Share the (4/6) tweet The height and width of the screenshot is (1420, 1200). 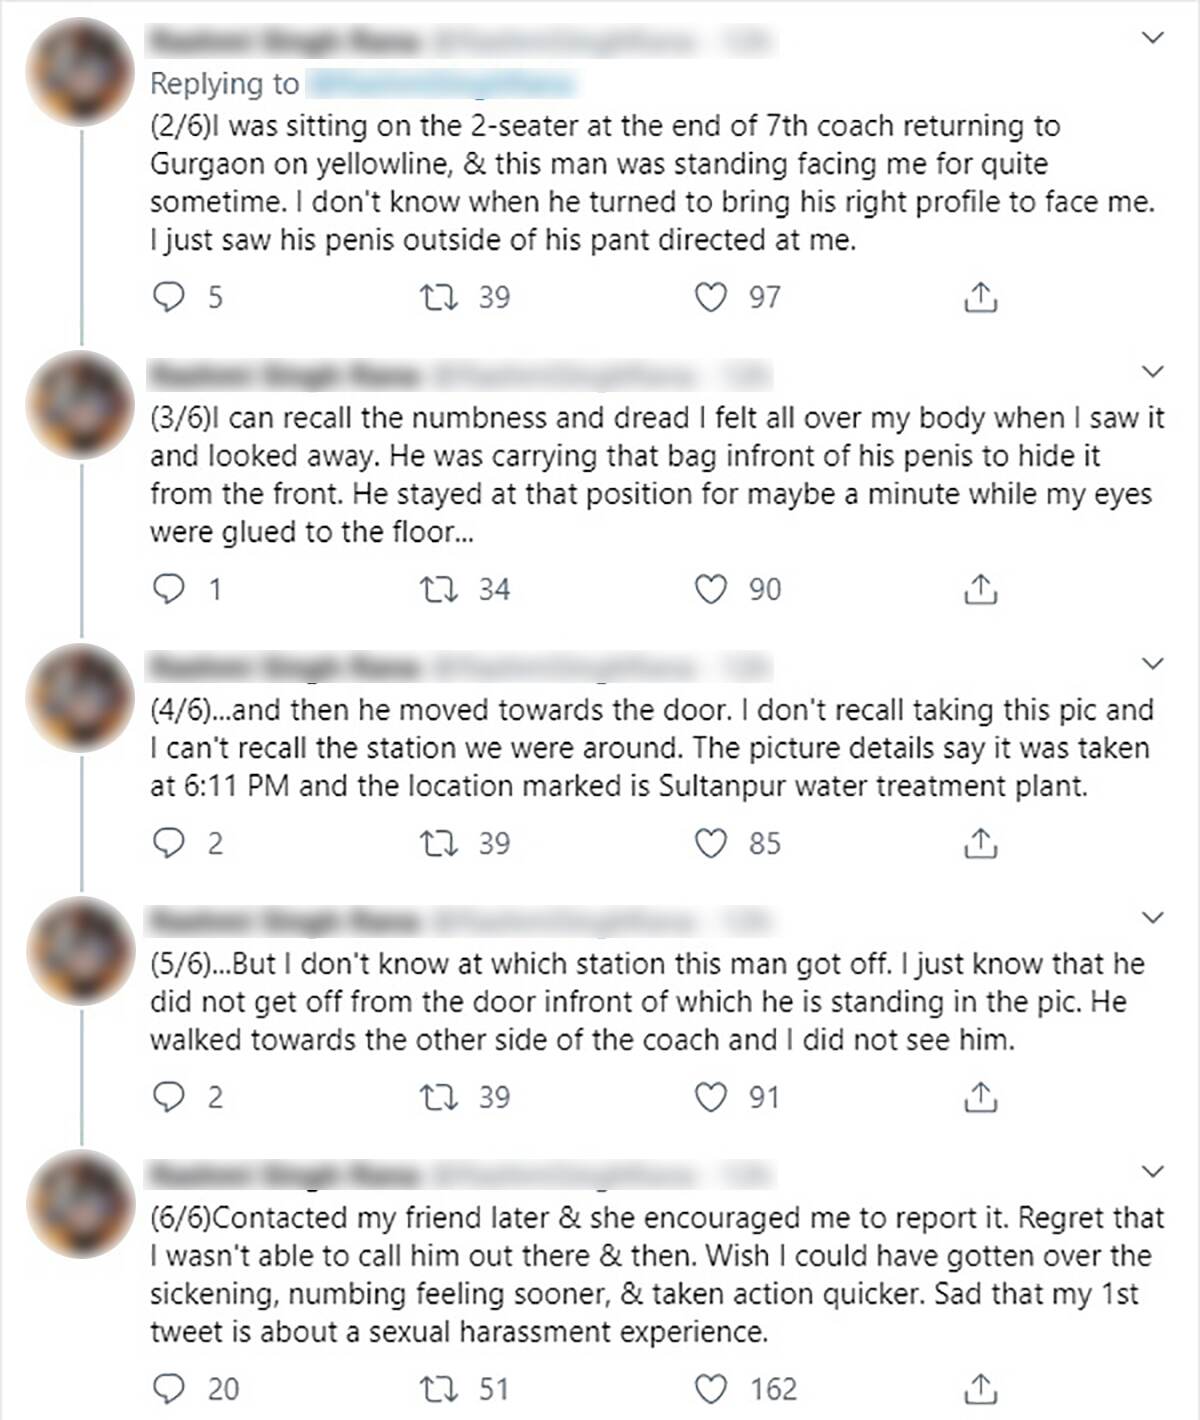(980, 843)
